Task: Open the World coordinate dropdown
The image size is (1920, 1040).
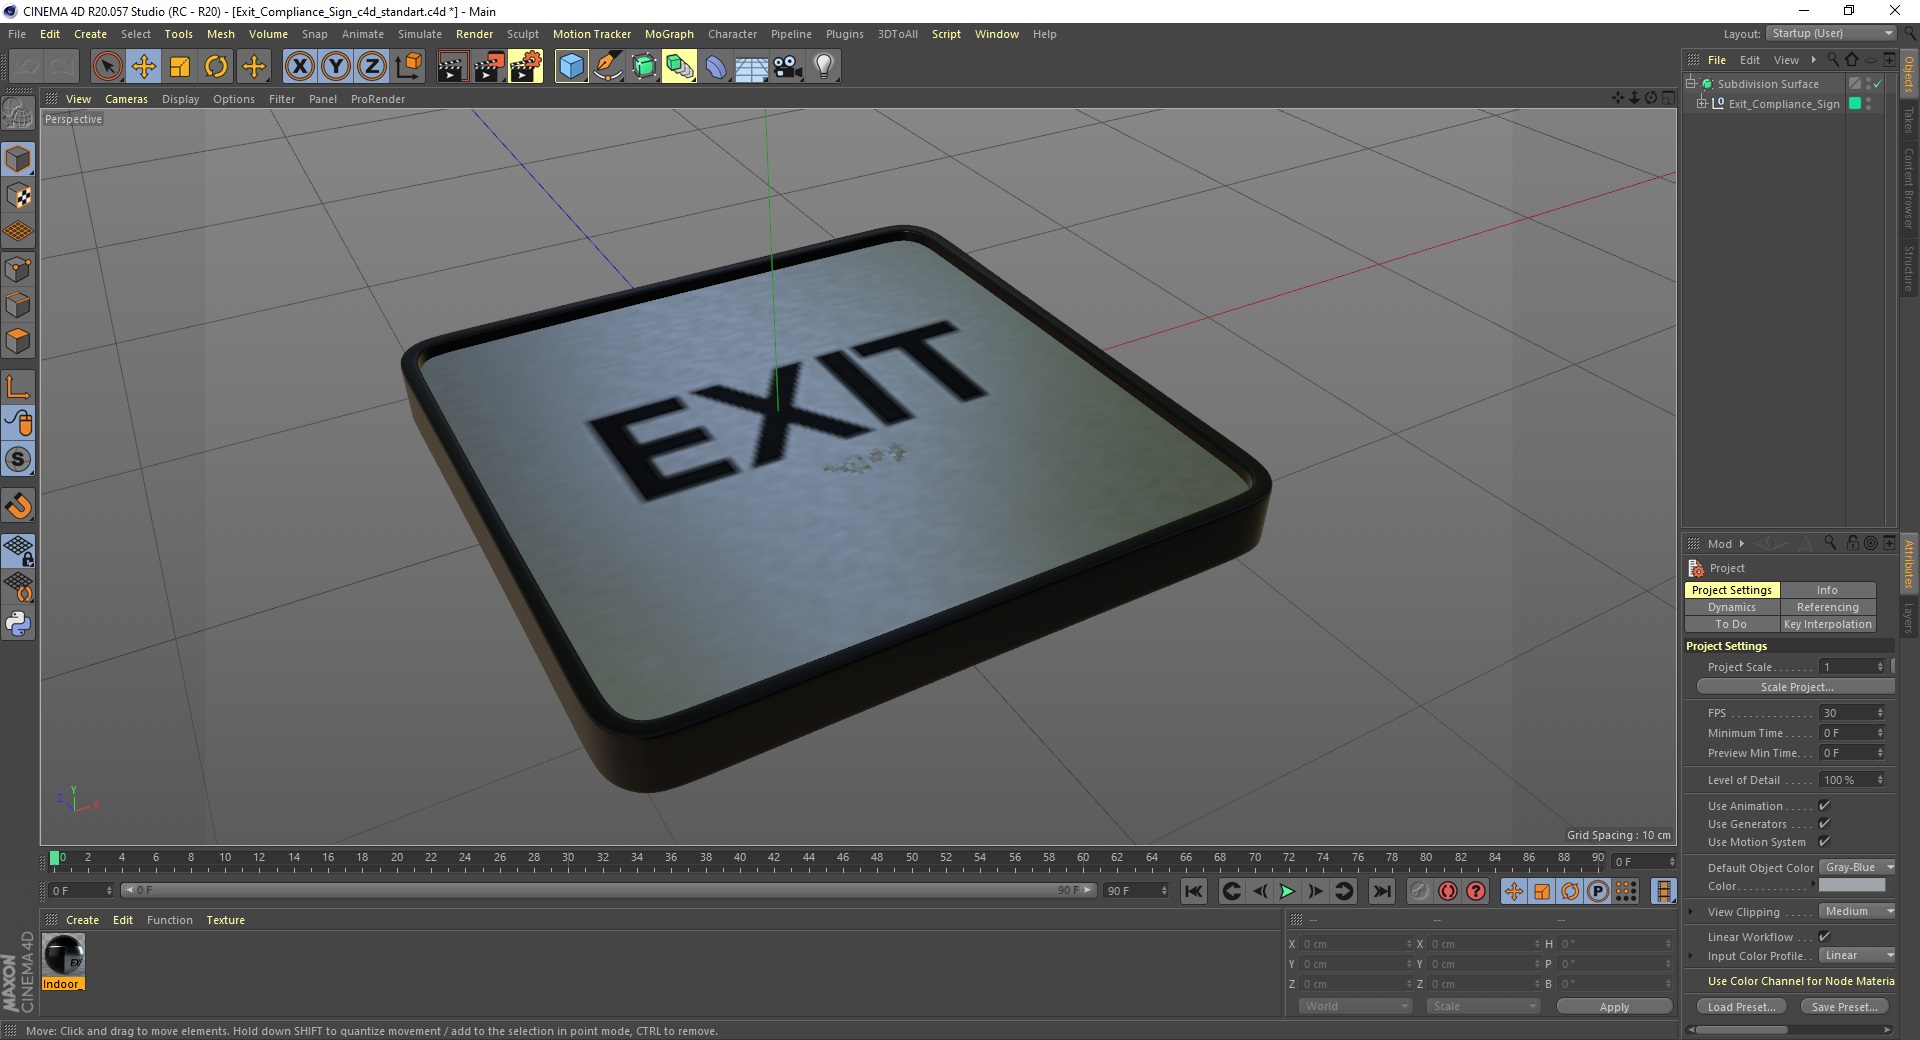Action: click(1355, 1006)
